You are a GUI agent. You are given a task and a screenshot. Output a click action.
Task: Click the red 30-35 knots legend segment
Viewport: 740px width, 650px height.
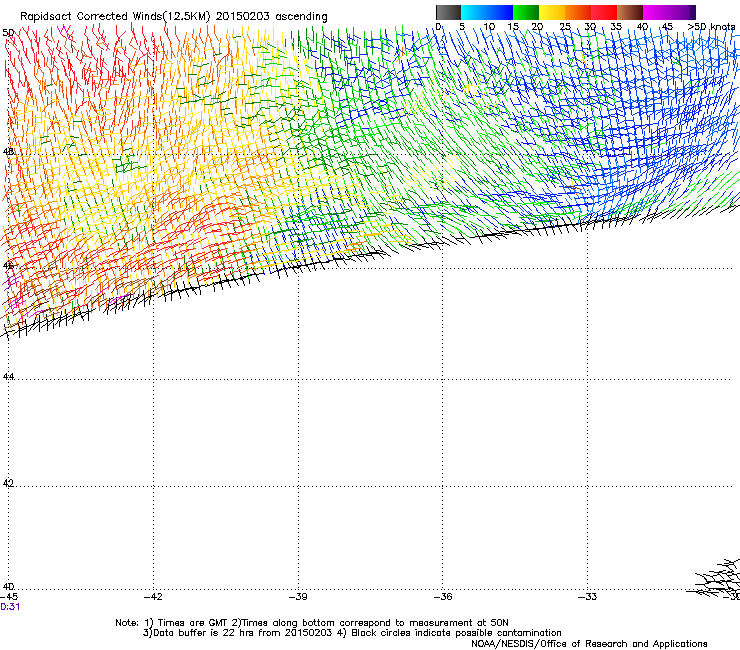[x=604, y=12]
